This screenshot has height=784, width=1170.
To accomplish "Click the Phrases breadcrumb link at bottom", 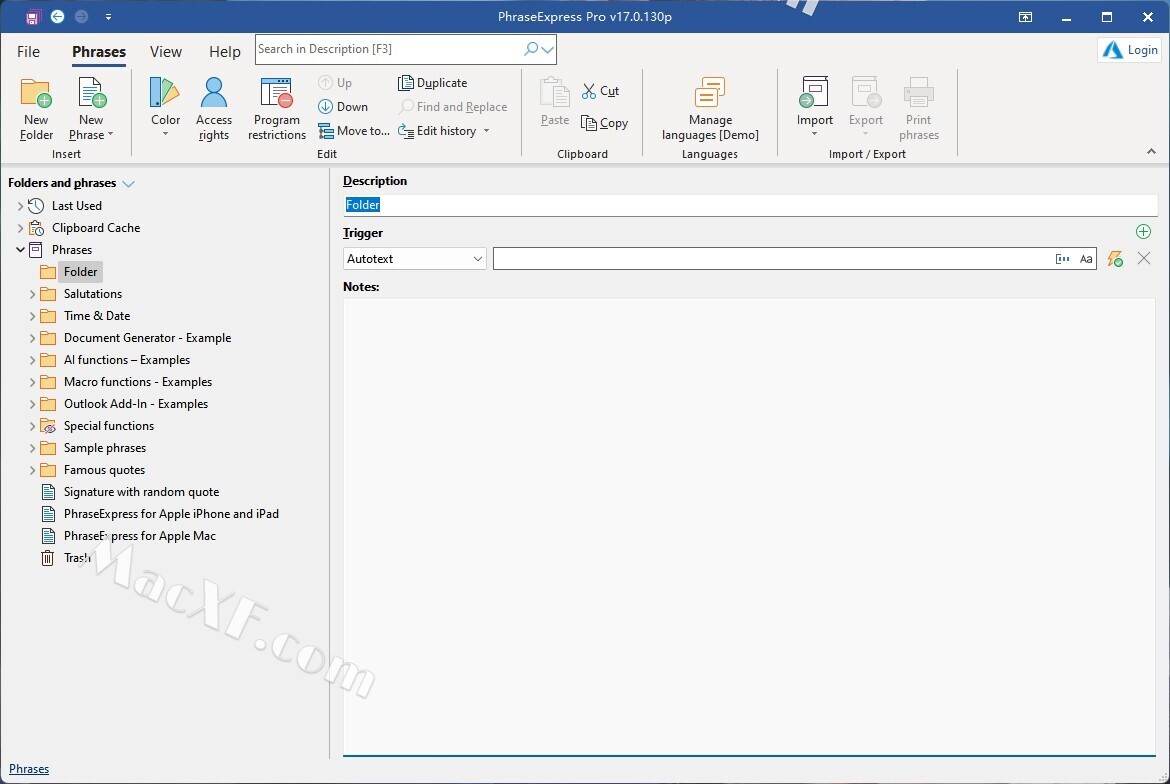I will coord(29,768).
